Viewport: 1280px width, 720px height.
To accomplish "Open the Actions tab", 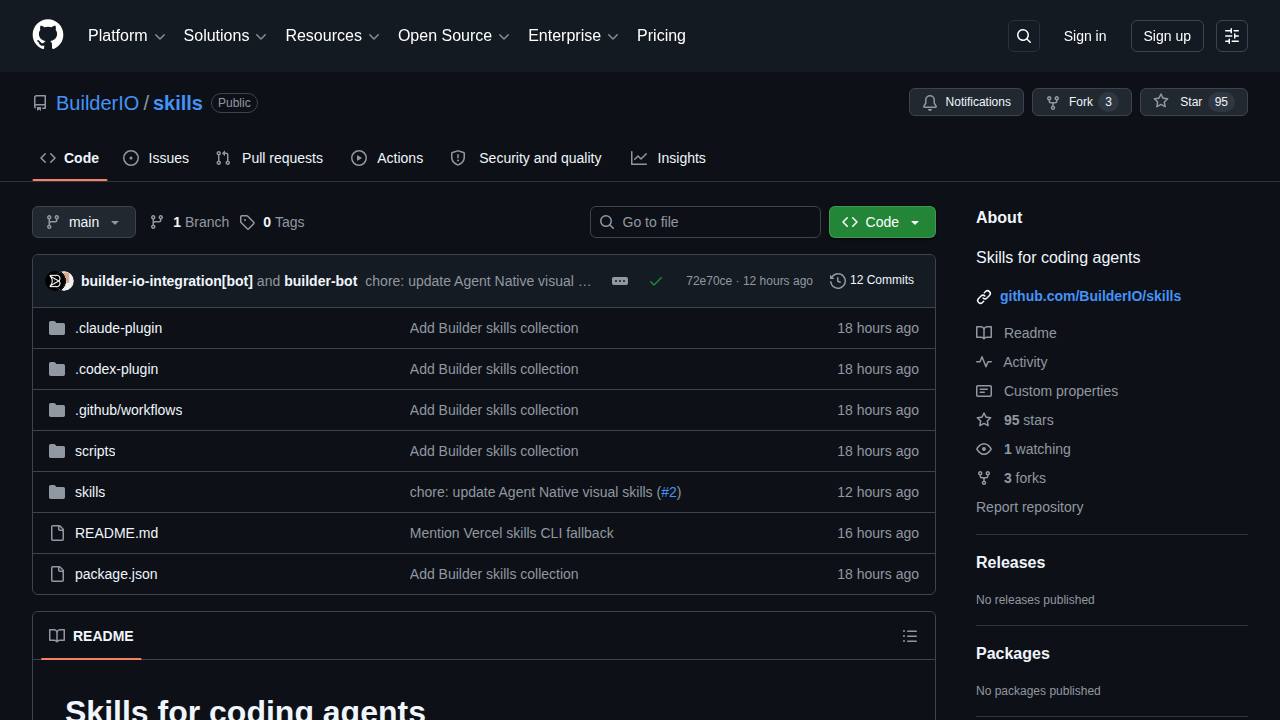I will pyautogui.click(x=387, y=158).
